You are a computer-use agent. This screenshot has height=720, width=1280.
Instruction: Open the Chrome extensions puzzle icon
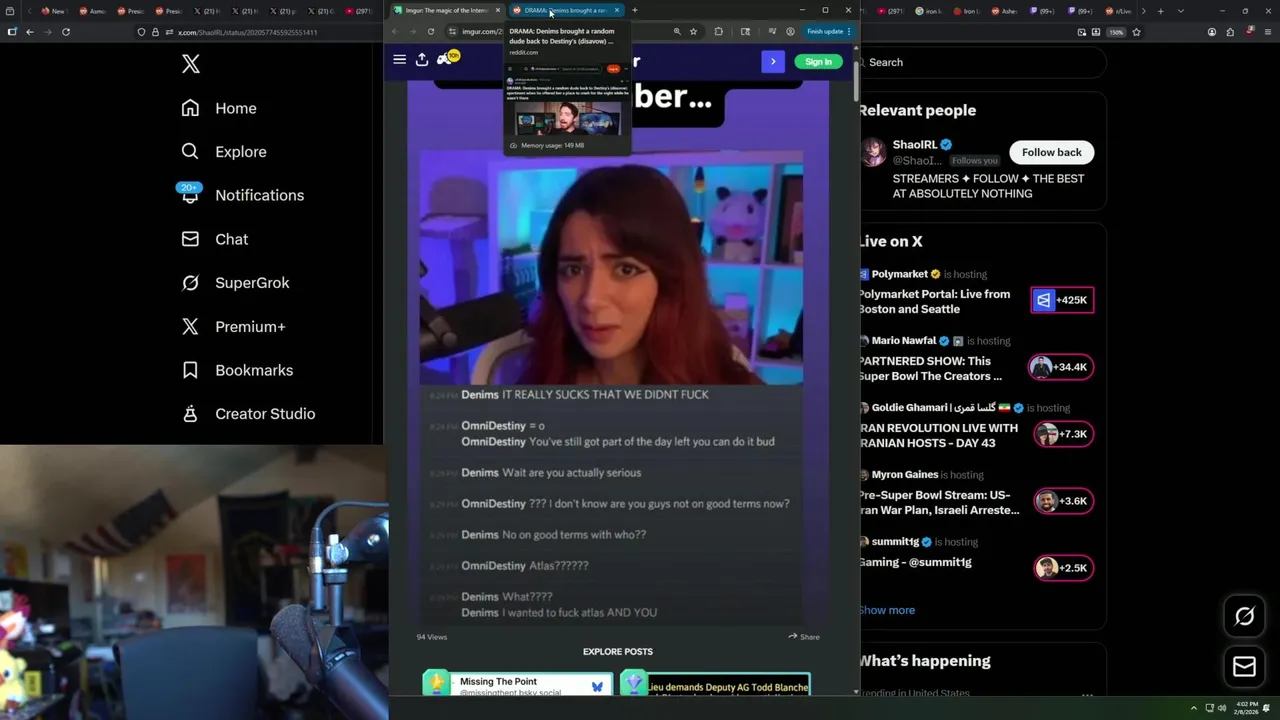click(718, 31)
